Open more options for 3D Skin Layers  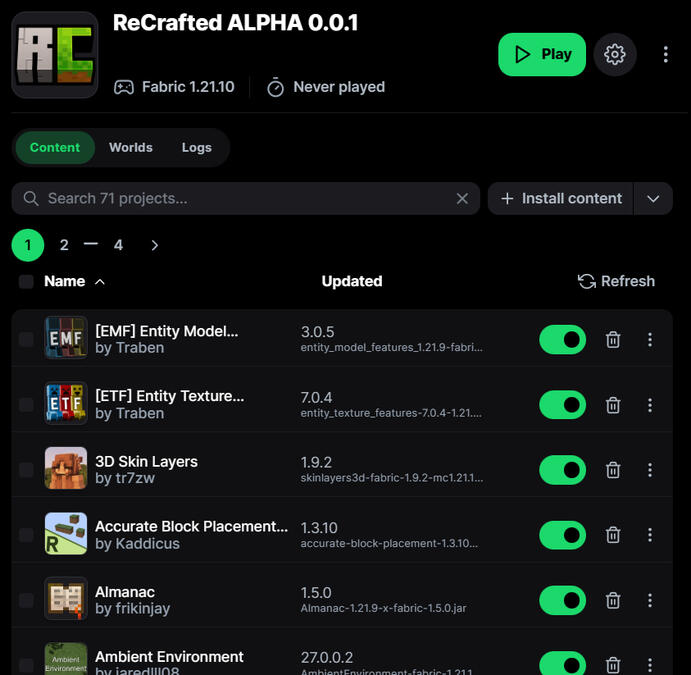pos(650,470)
